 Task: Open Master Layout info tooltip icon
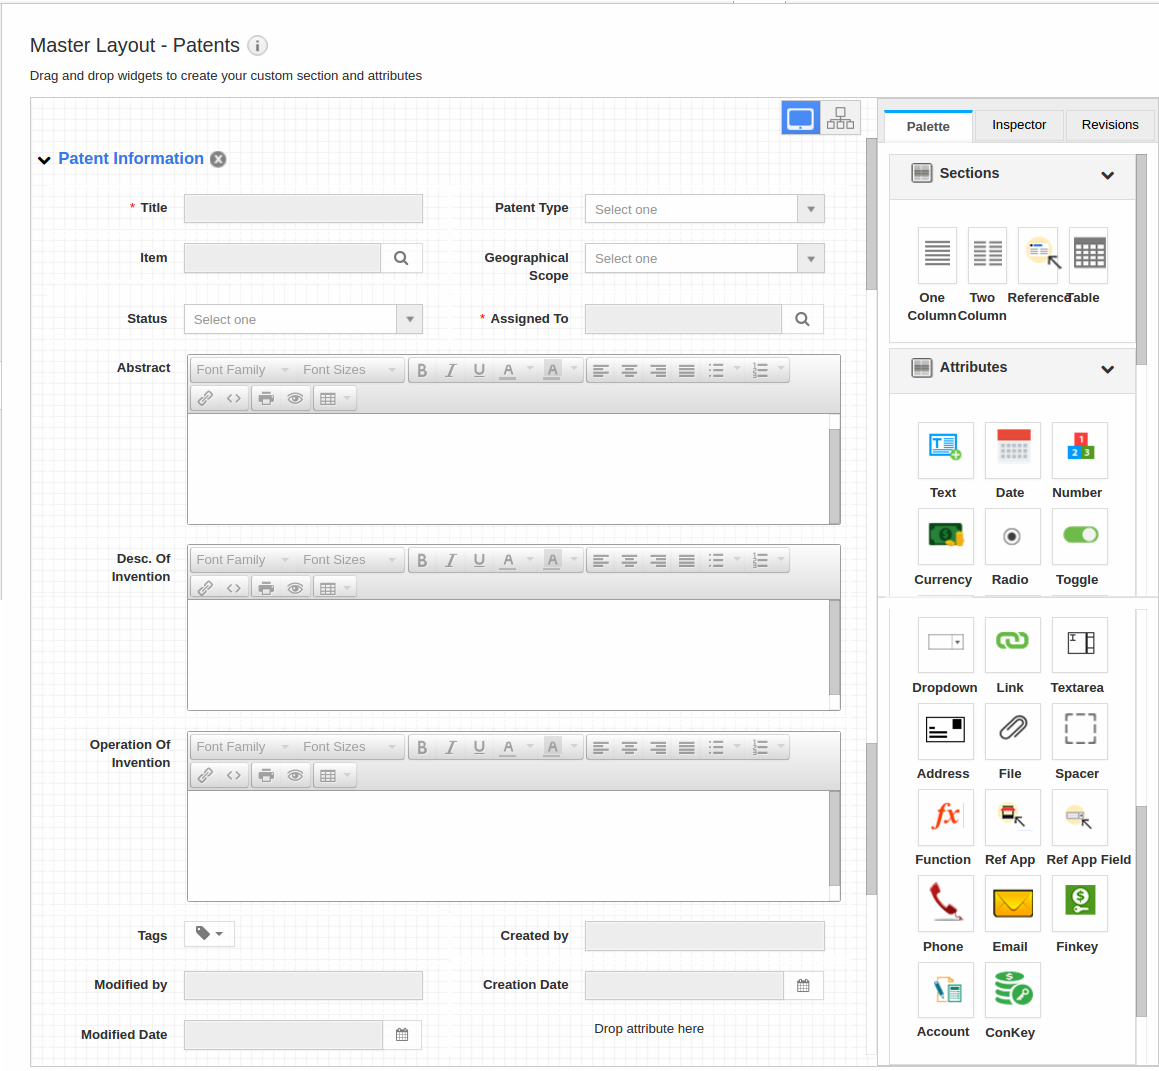click(x=257, y=46)
